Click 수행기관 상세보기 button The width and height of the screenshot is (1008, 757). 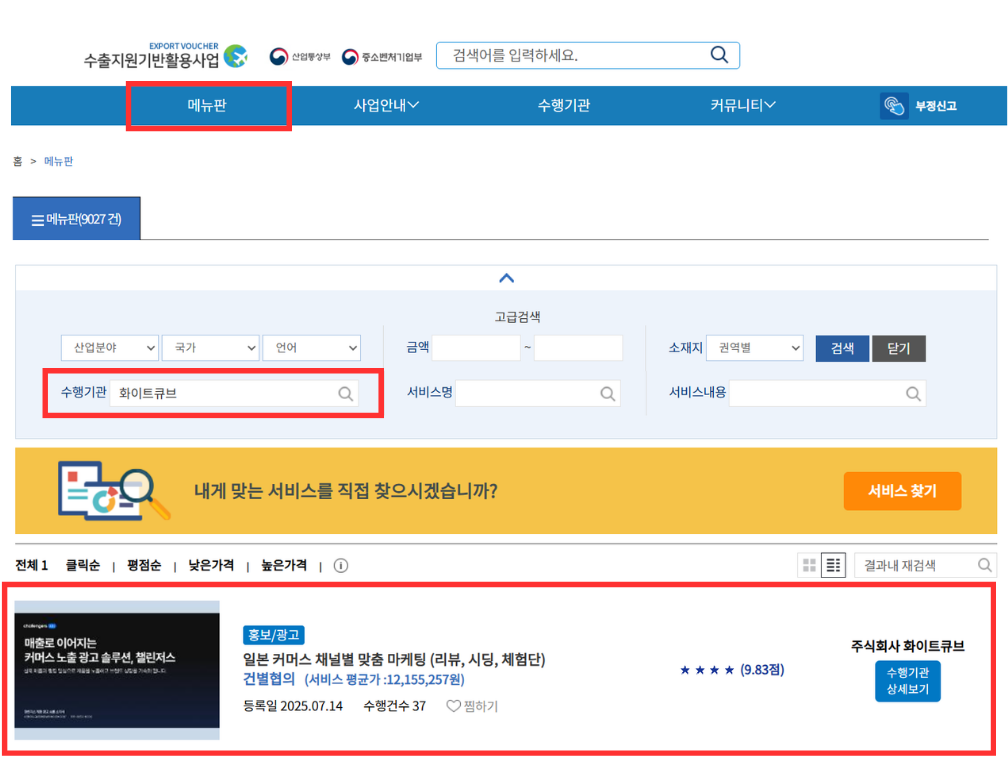pyautogui.click(x=908, y=681)
